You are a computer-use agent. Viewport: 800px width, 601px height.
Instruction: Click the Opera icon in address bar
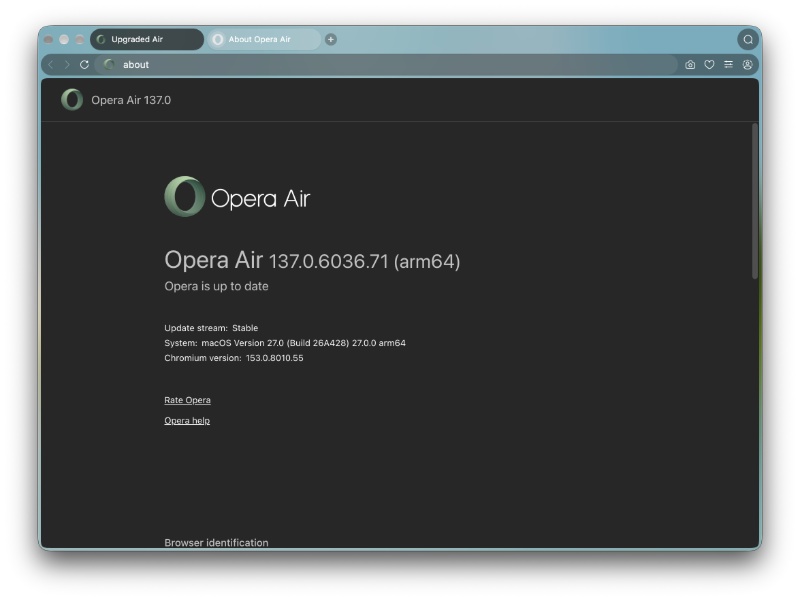tap(109, 64)
